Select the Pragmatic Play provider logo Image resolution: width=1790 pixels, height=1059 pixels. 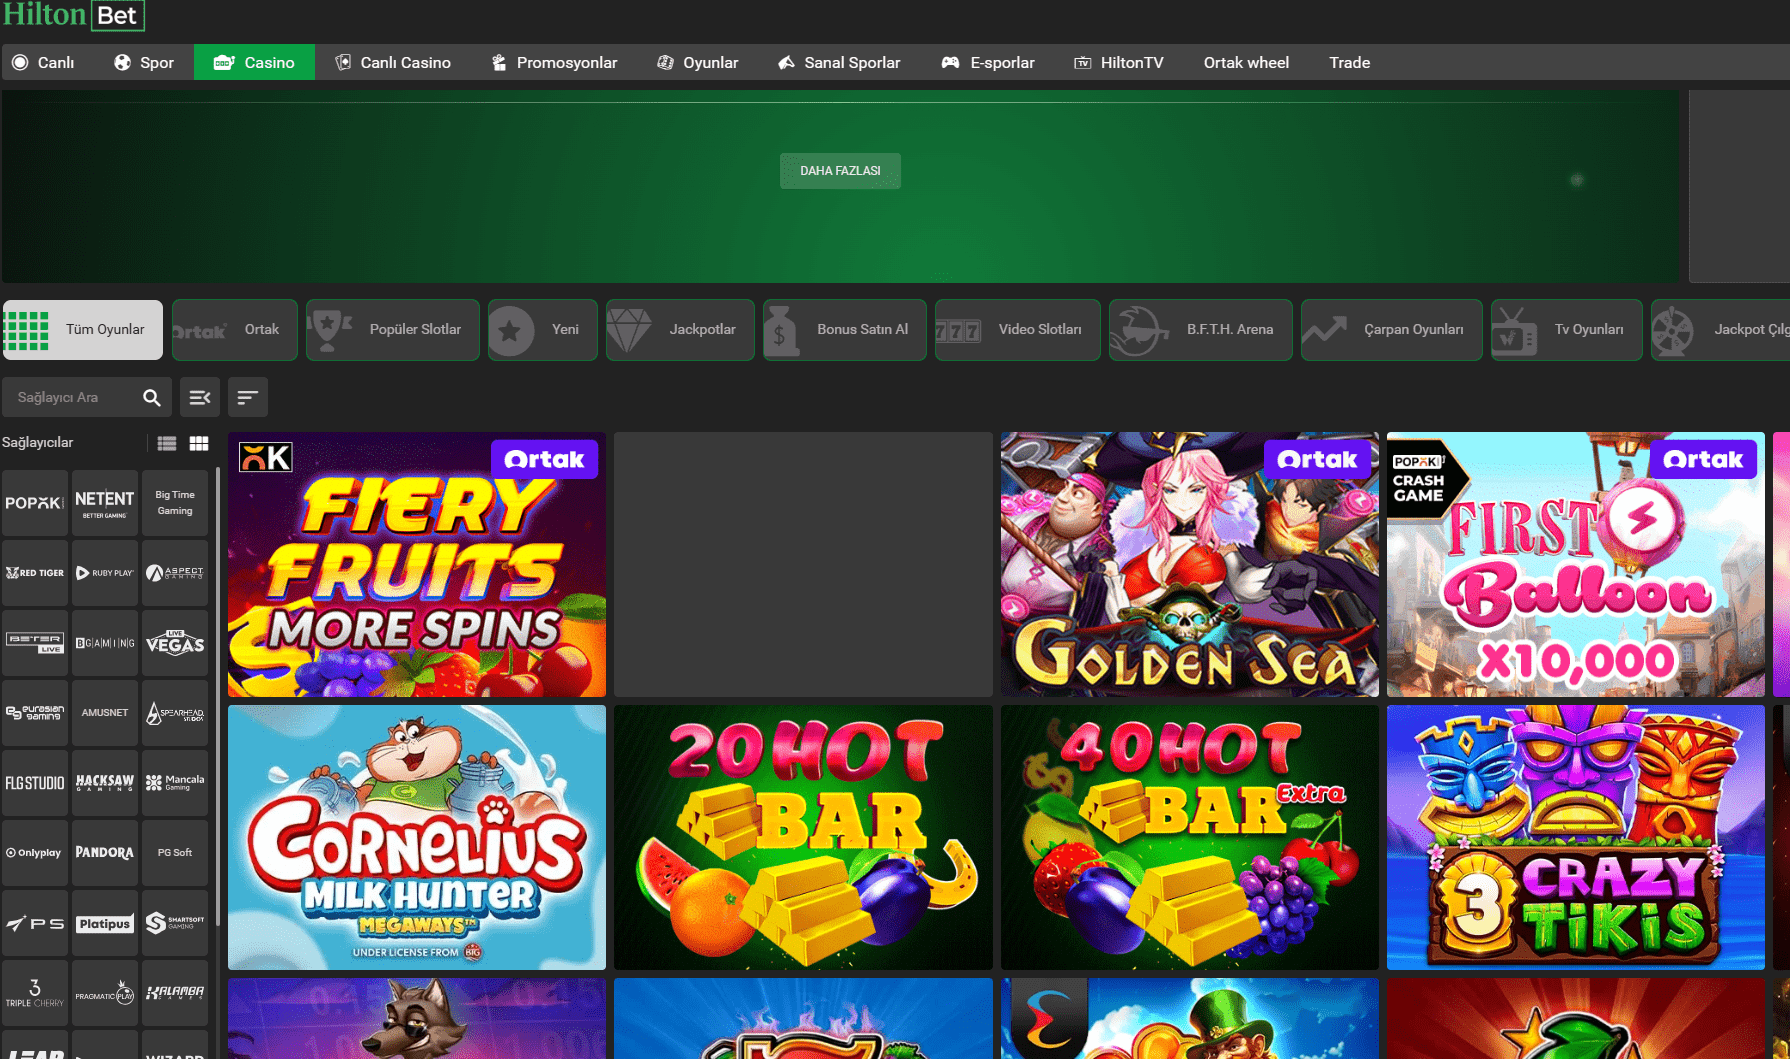coord(105,993)
